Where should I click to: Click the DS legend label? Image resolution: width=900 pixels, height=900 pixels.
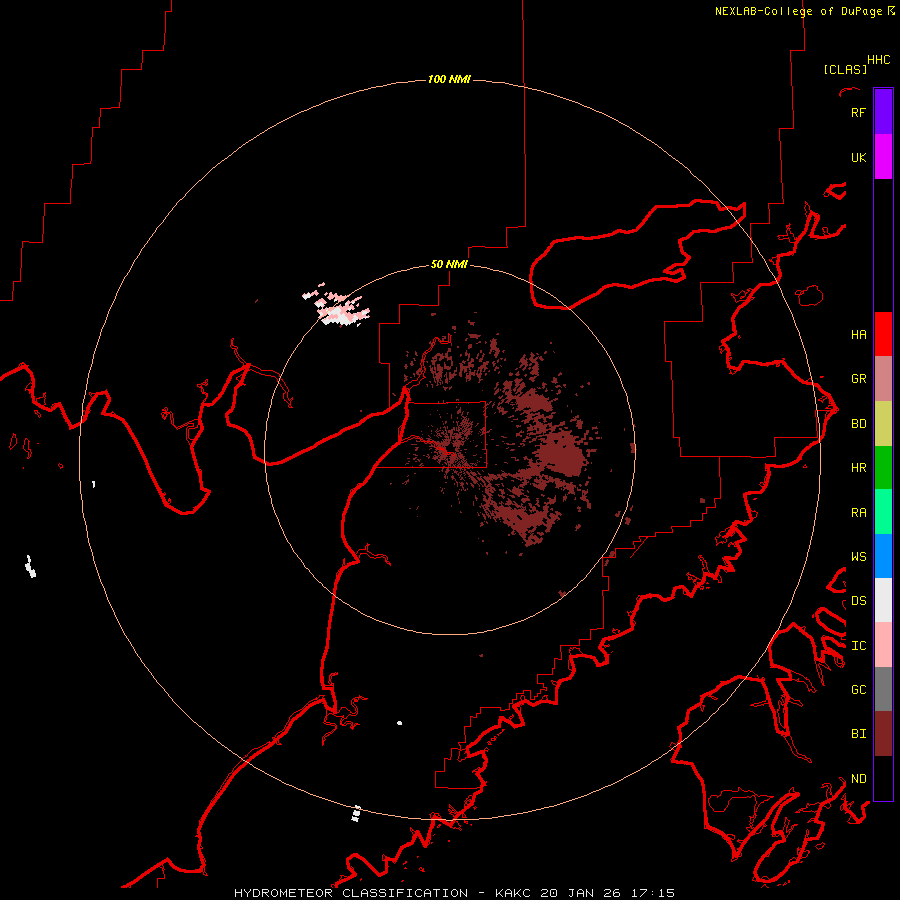tap(858, 600)
